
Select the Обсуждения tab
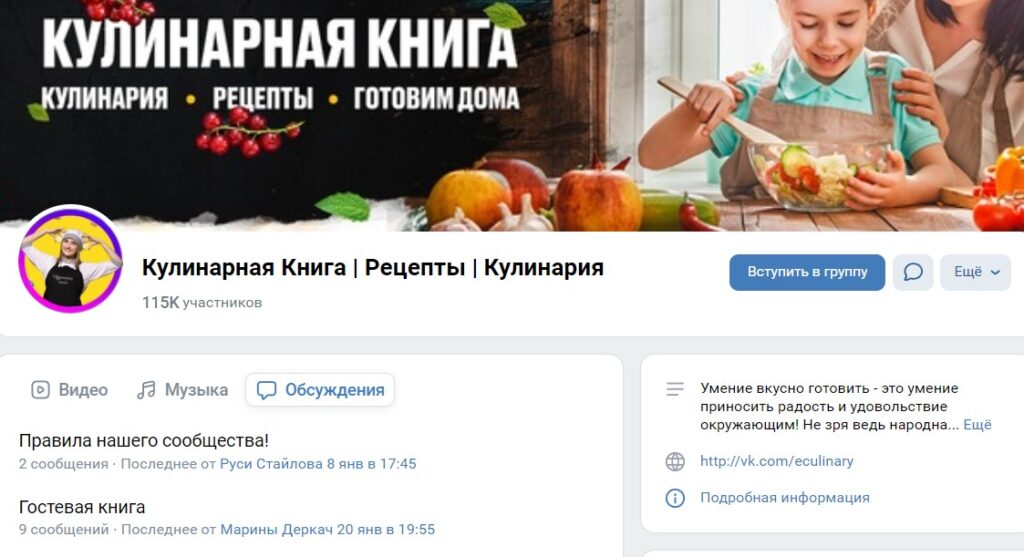tap(320, 390)
